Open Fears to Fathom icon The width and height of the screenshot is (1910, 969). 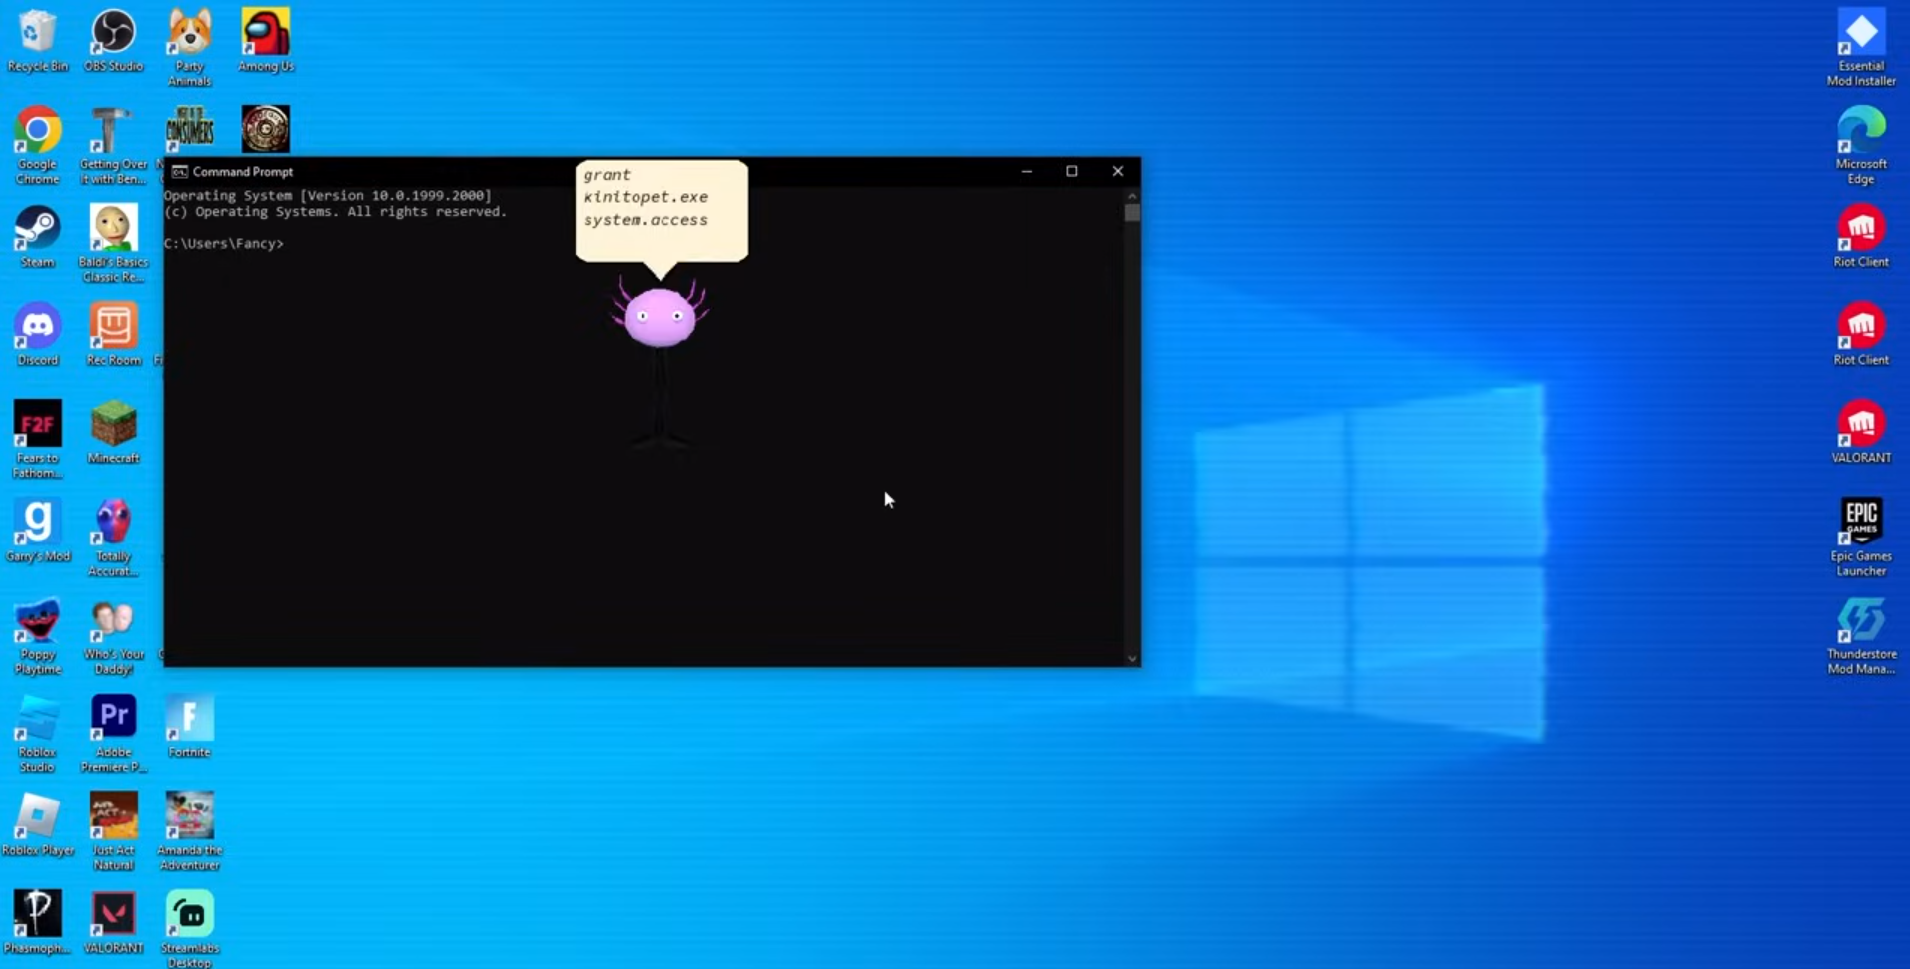38,439
